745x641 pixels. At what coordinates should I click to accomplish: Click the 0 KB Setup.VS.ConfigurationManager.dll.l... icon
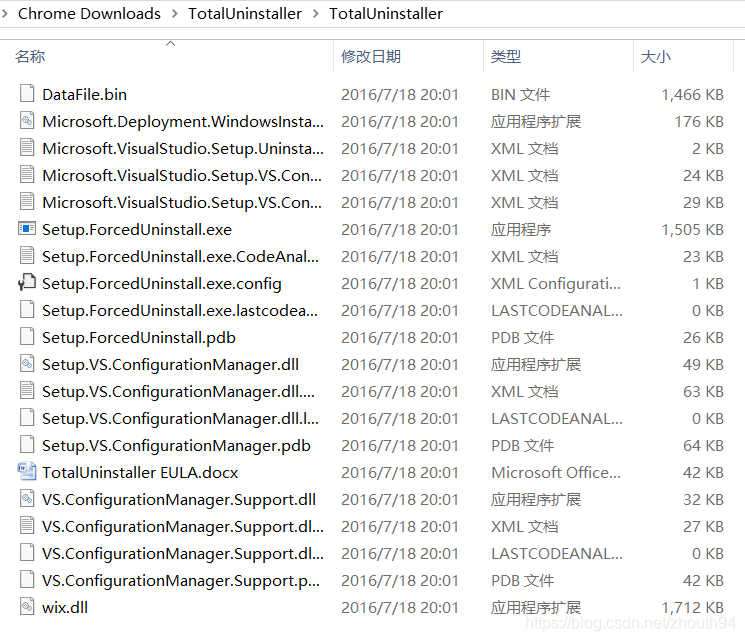[27, 418]
